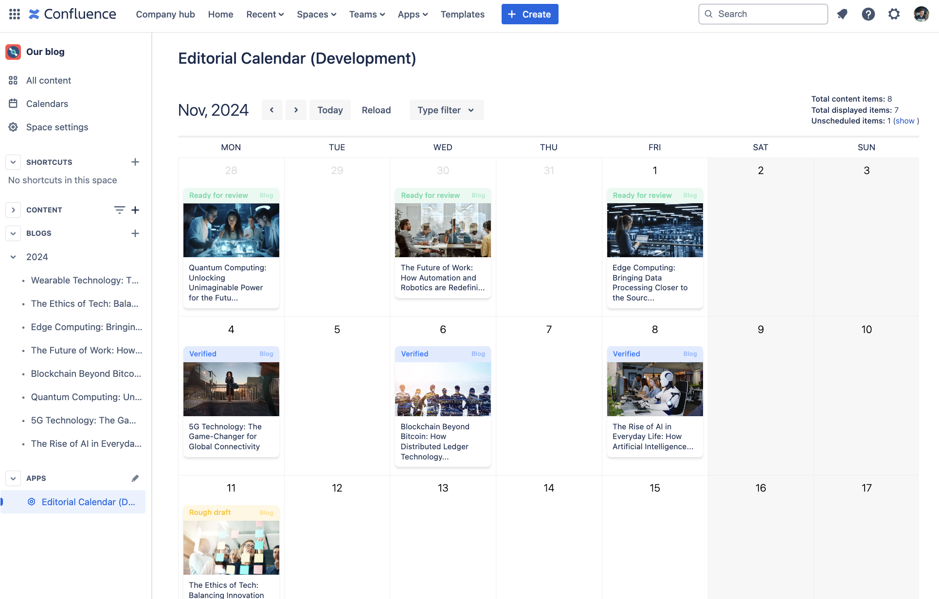The height and width of the screenshot is (599, 939).
Task: Open the user profile avatar
Action: tap(921, 14)
